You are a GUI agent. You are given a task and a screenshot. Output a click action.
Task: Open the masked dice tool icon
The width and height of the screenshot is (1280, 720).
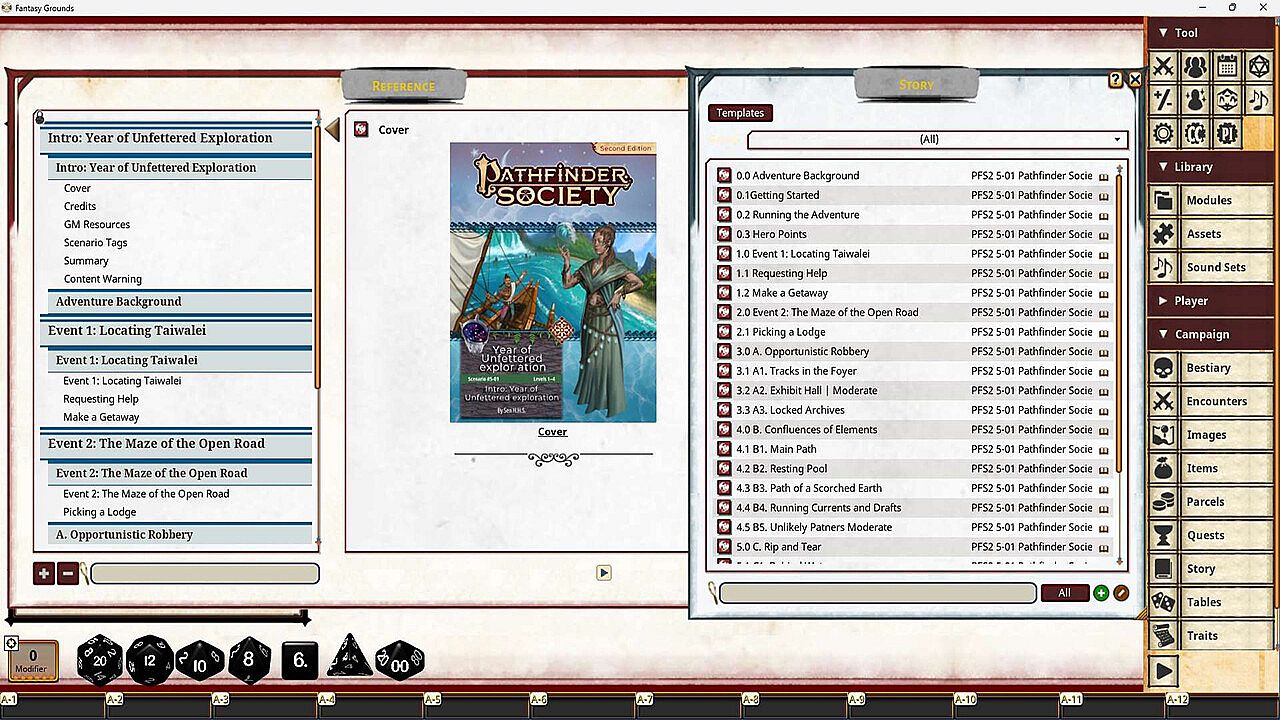(x=1227, y=100)
